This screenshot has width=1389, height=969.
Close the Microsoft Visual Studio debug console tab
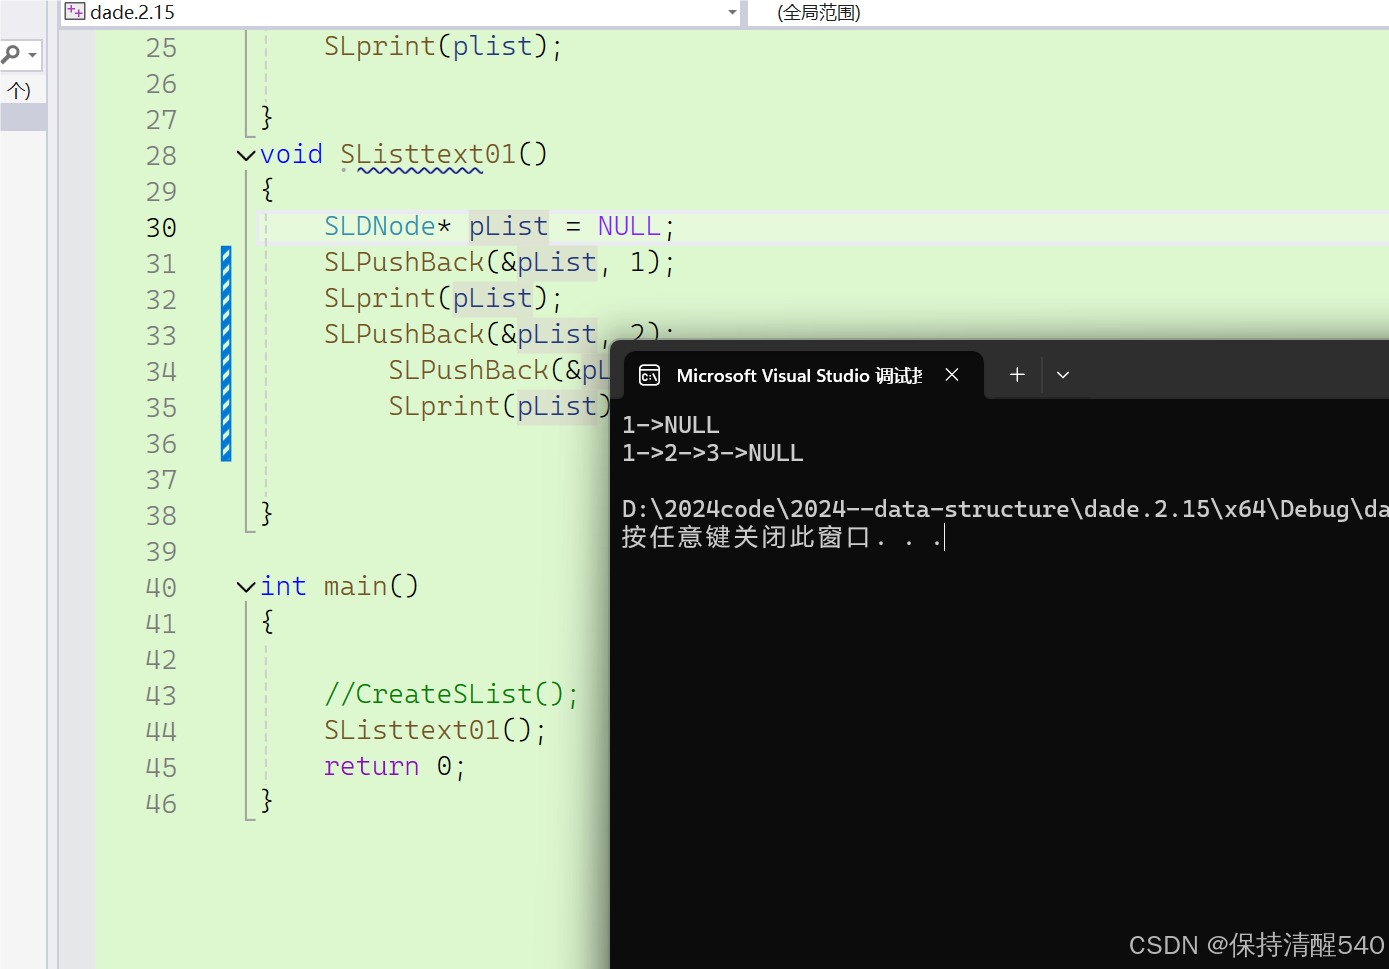pos(952,374)
